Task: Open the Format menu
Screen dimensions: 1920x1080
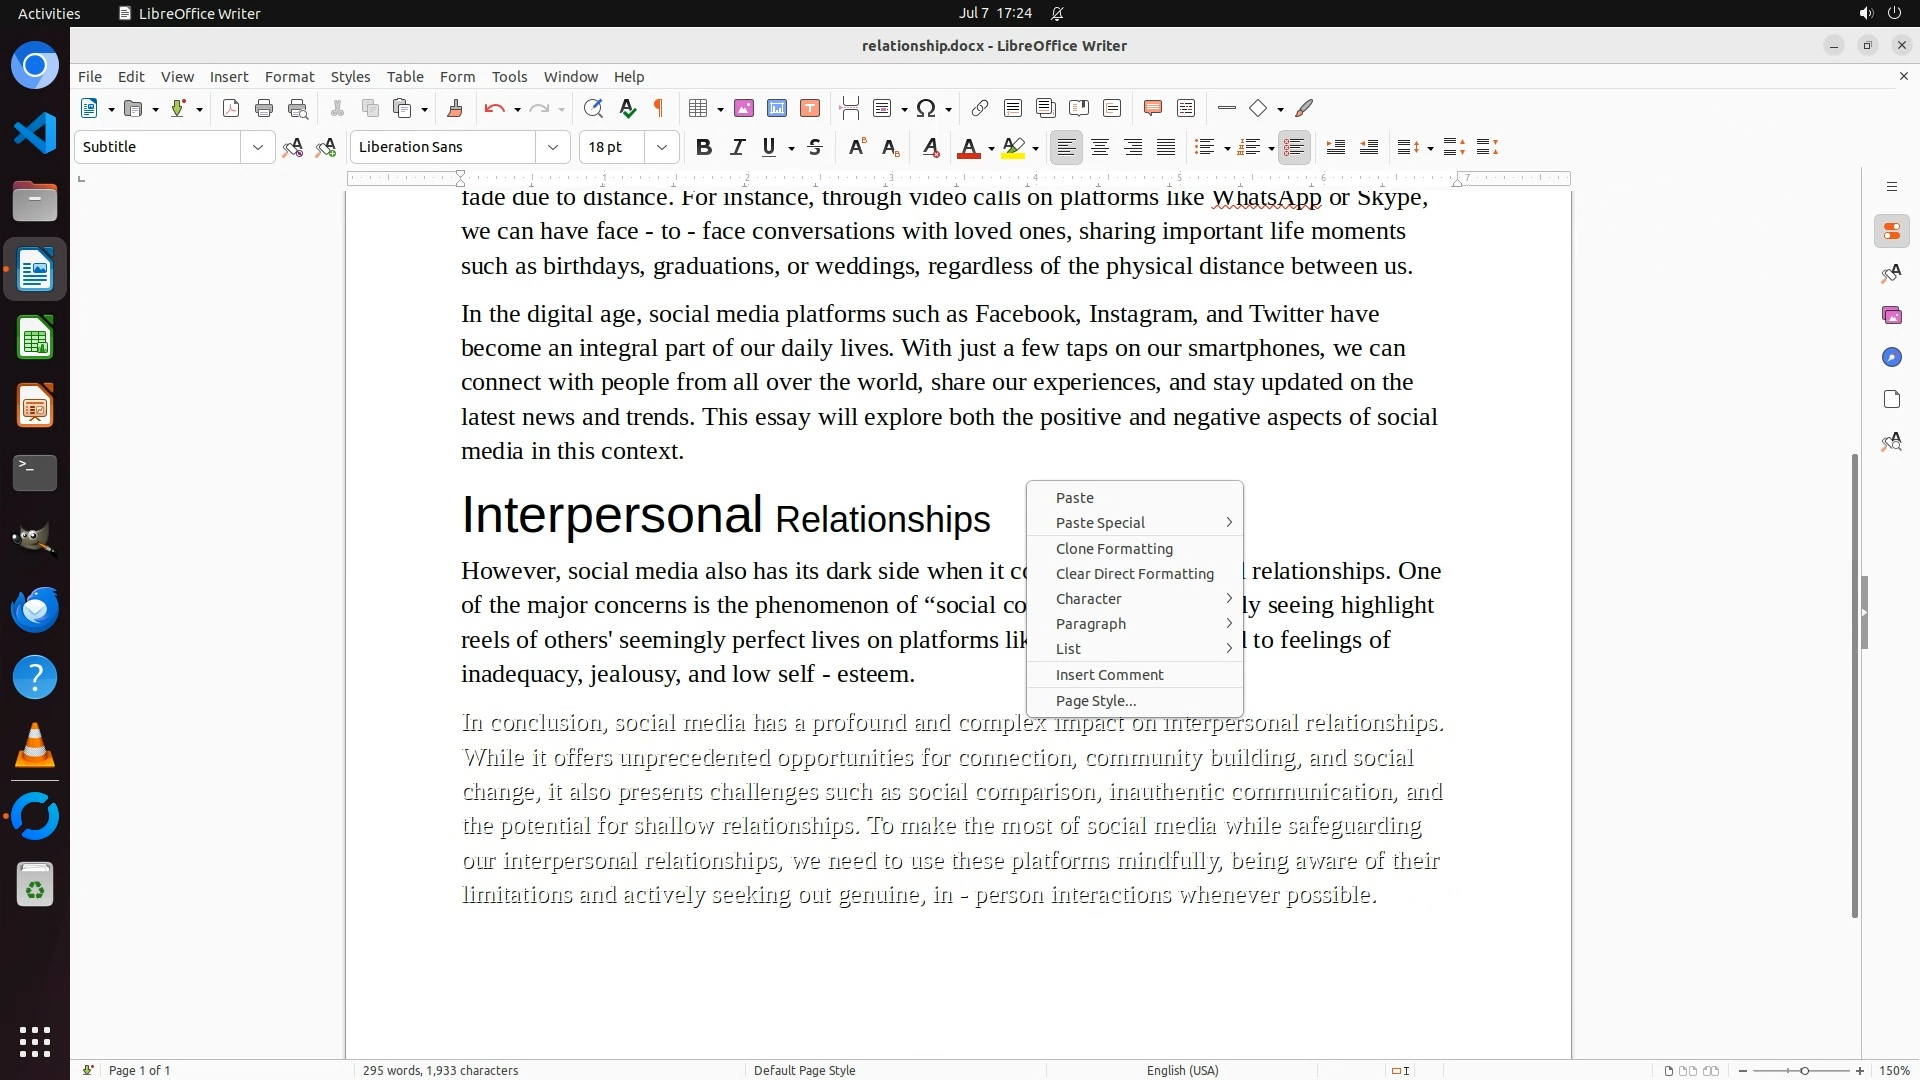Action: (x=289, y=76)
